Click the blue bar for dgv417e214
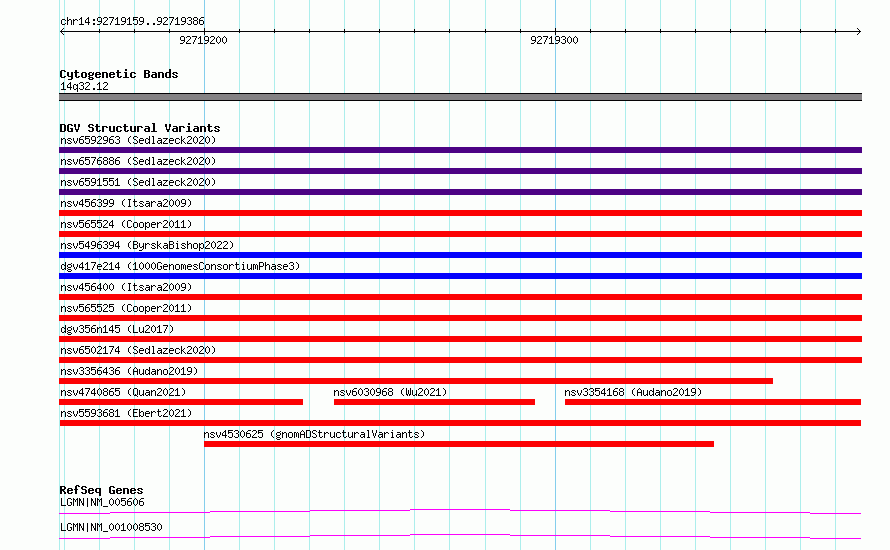Viewport: 890px width, 550px height. tap(460, 276)
